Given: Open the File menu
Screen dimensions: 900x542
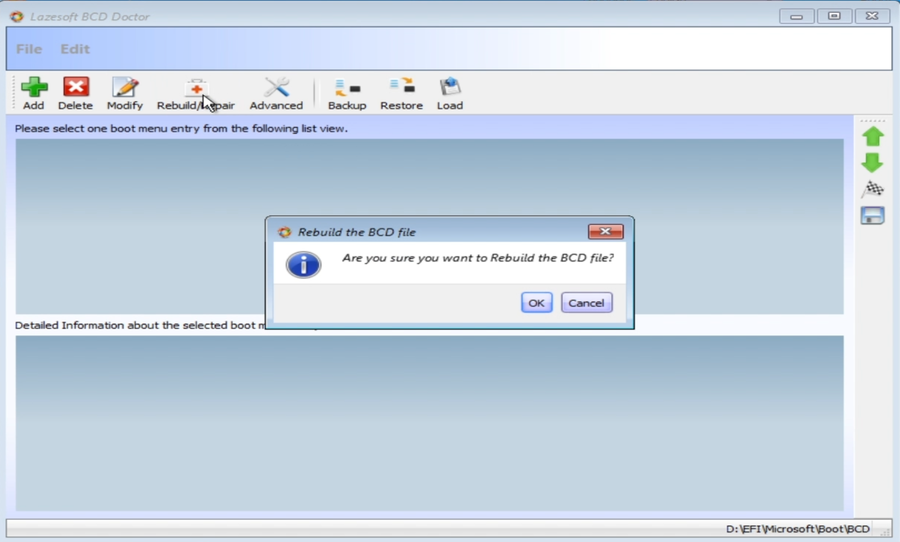Looking at the screenshot, I should 29,49.
